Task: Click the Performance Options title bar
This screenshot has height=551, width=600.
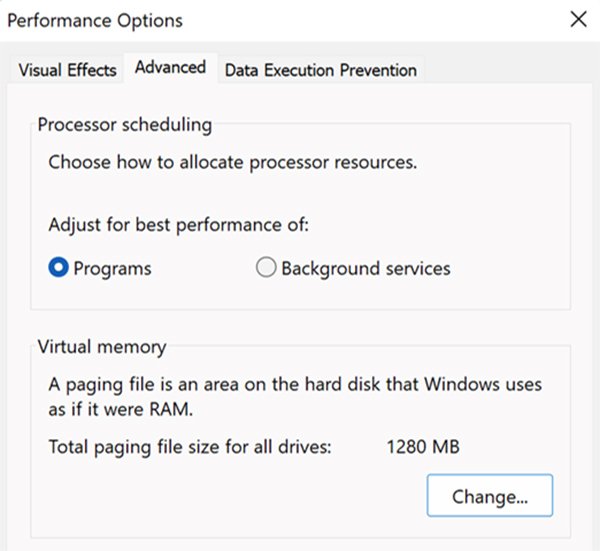Action: coord(300,19)
